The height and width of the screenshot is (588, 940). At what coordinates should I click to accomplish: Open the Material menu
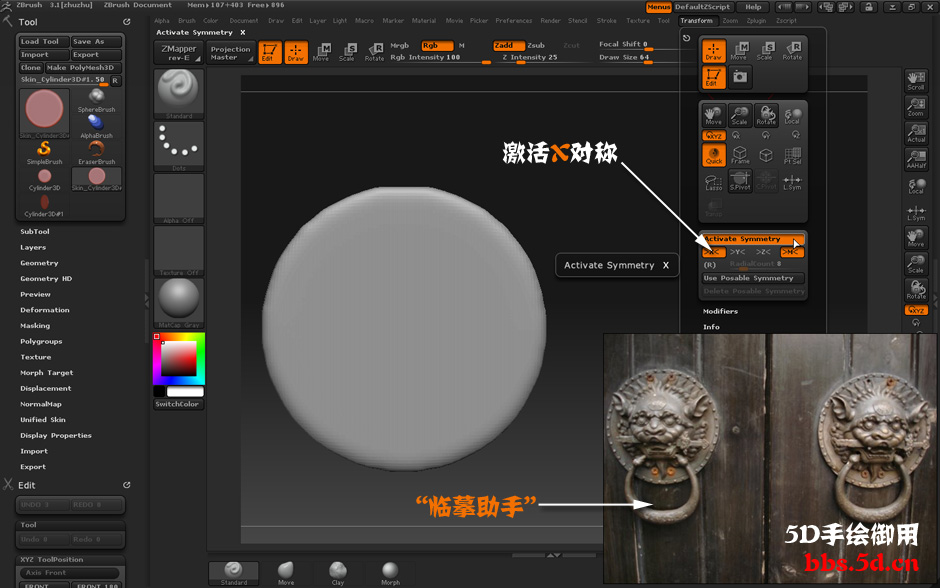coord(424,20)
